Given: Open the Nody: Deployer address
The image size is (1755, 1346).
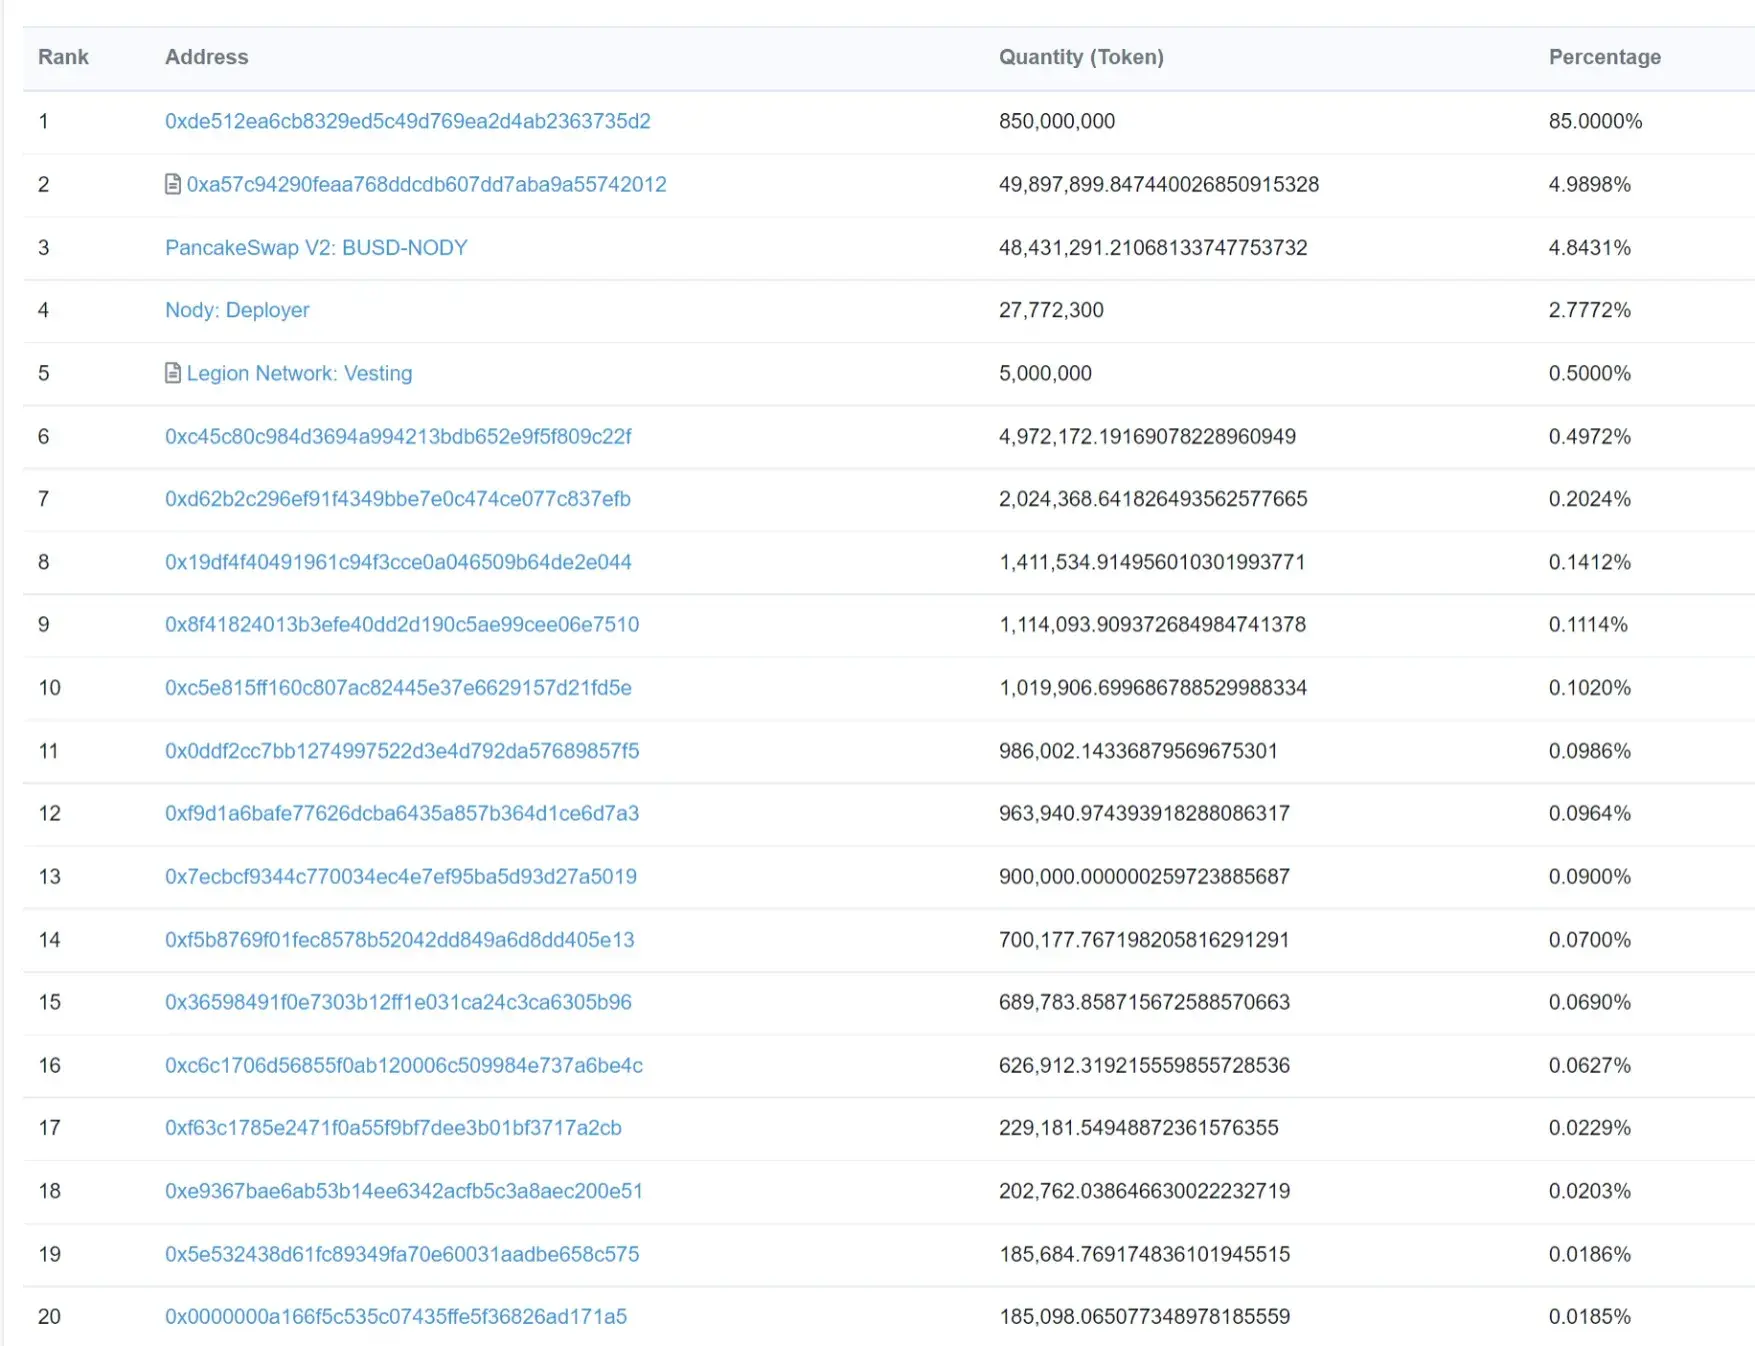Looking at the screenshot, I should click(x=237, y=310).
